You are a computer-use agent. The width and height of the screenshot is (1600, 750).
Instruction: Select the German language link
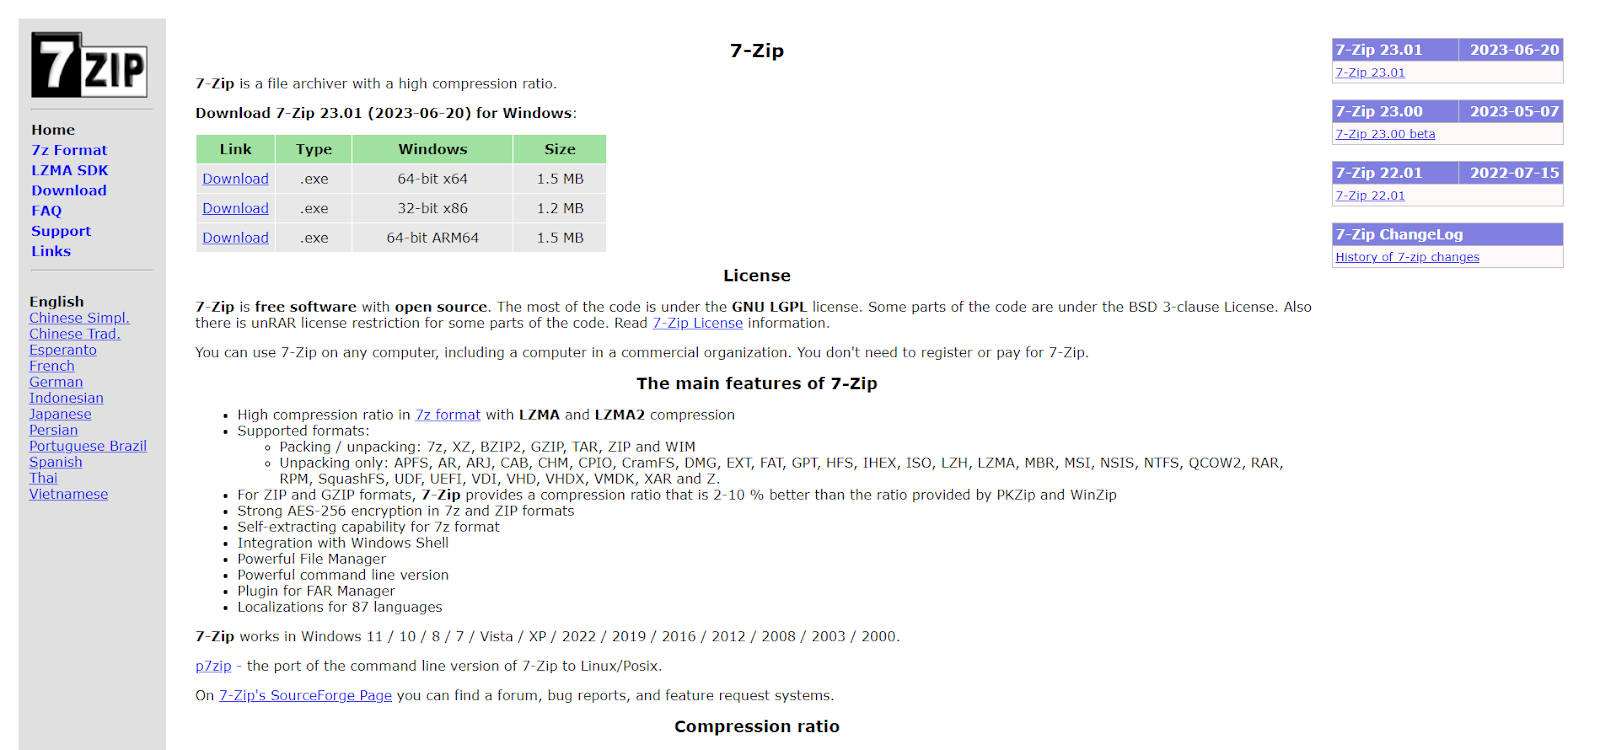point(56,382)
